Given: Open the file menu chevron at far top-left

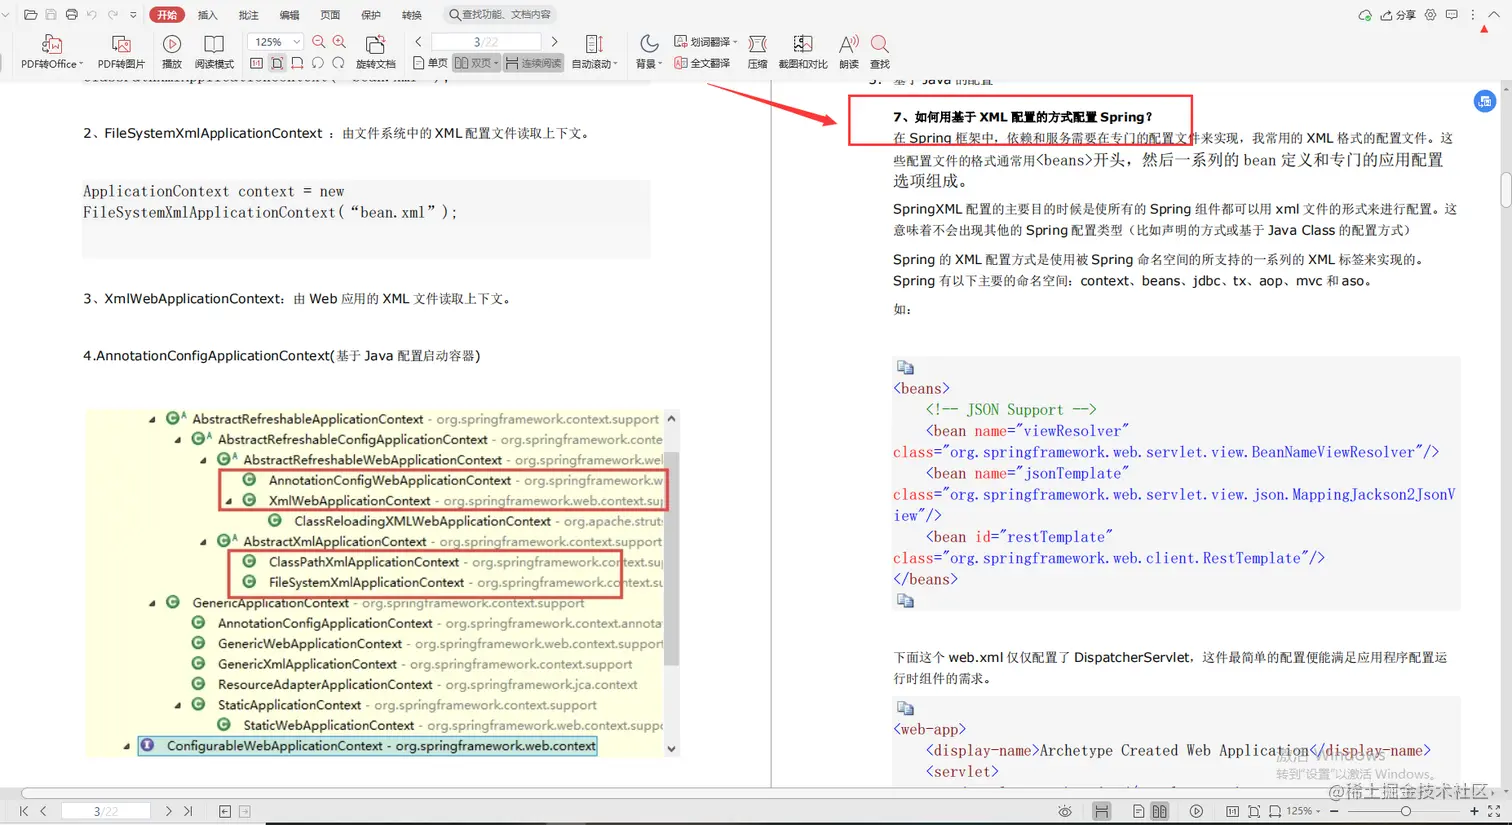Looking at the screenshot, I should (x=6, y=15).
